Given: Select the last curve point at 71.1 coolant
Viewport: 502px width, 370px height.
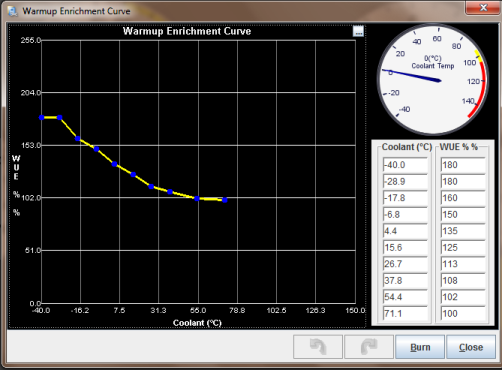Looking at the screenshot, I should point(225,200).
